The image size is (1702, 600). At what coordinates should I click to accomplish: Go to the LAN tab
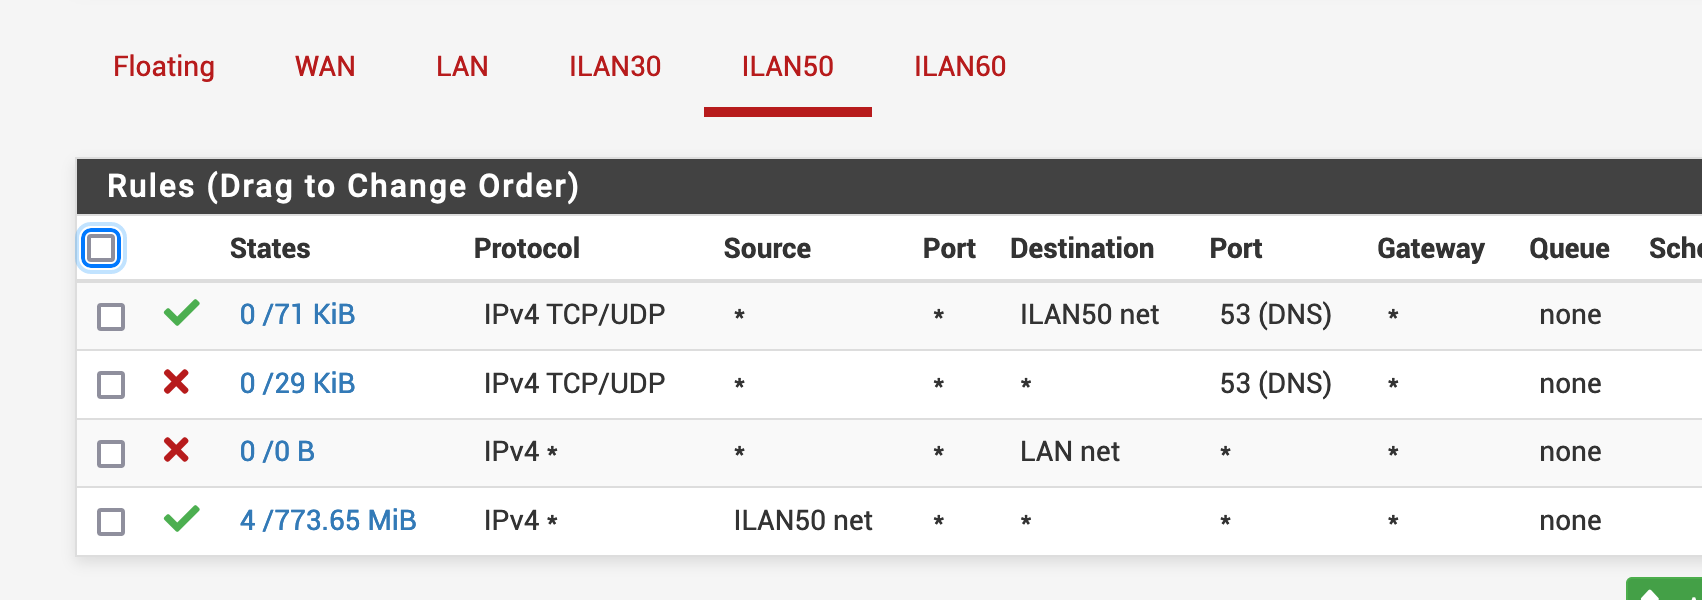pos(462,67)
